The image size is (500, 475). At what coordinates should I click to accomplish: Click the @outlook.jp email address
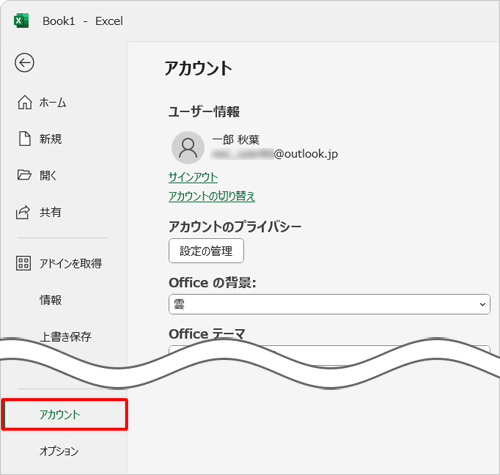point(275,154)
